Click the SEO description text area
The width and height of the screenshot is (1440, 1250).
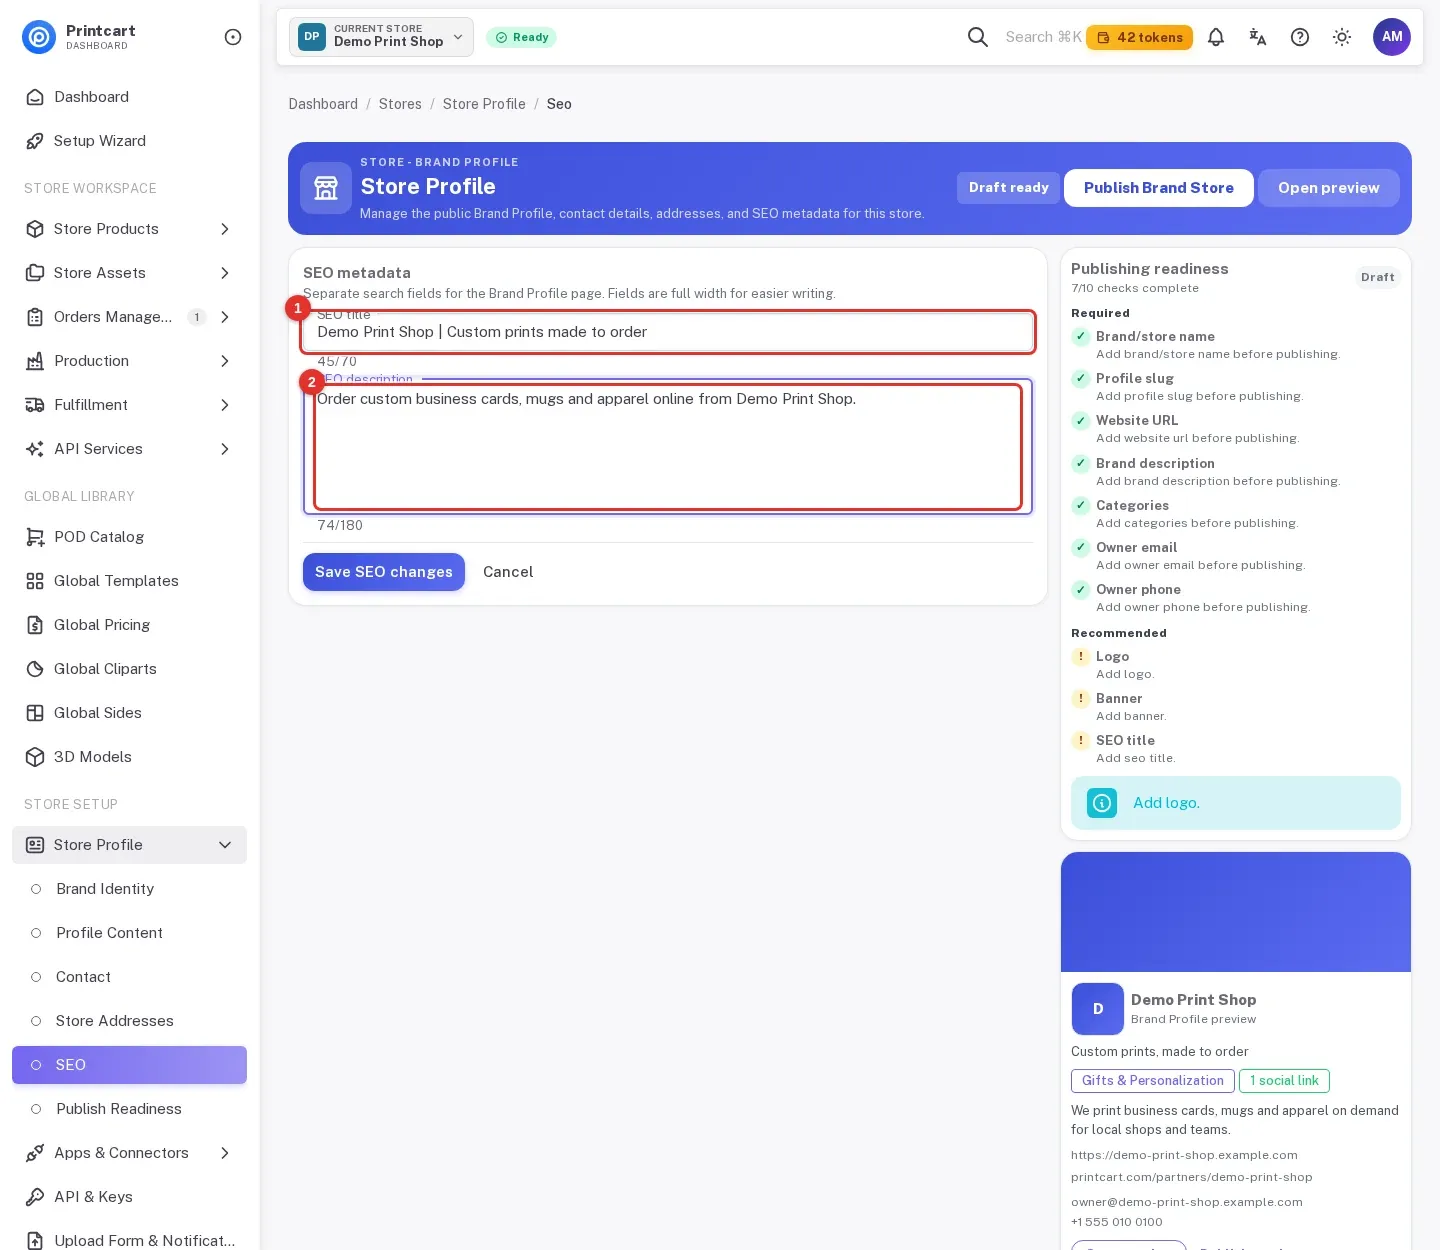pos(668,447)
